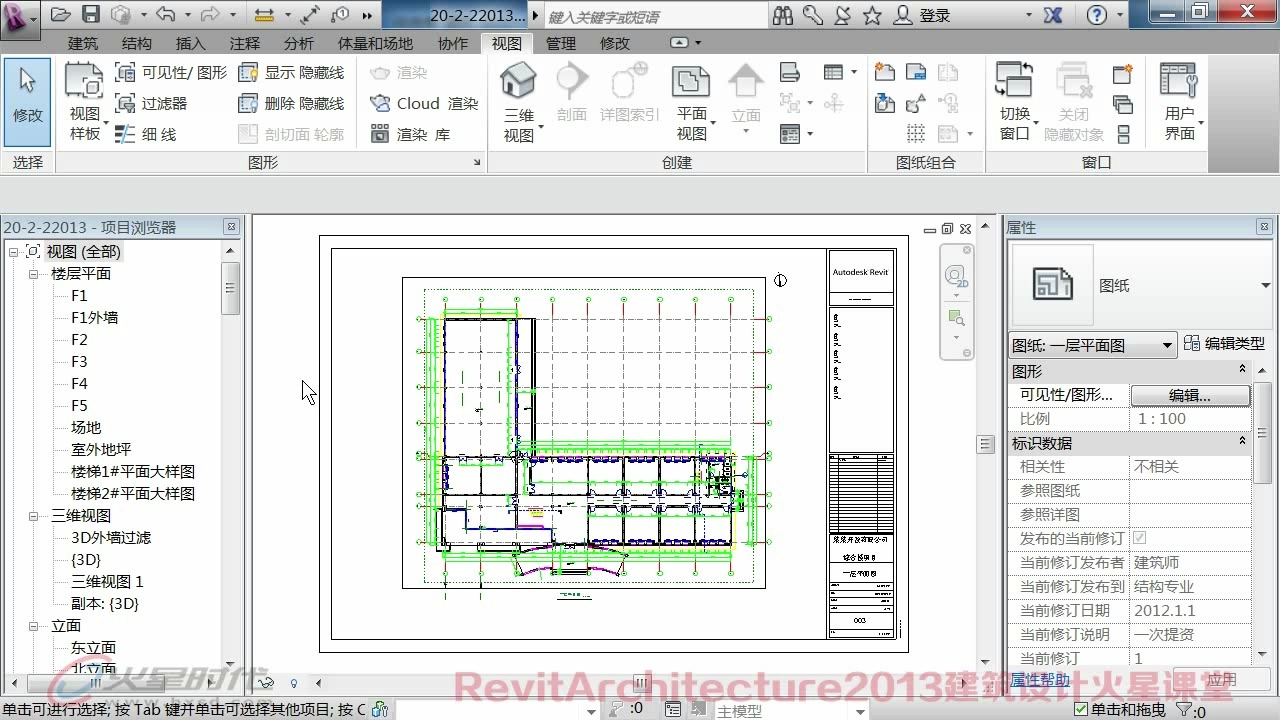The height and width of the screenshot is (720, 1280).
Task: Click the Undo arrow icon
Action: point(166,15)
